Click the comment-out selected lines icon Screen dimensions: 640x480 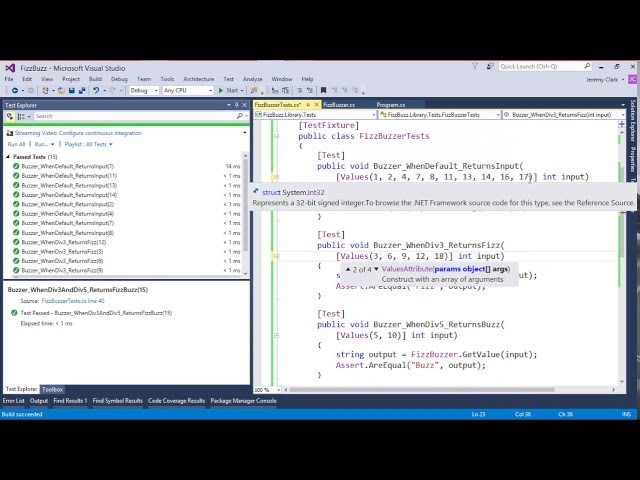tap(275, 90)
